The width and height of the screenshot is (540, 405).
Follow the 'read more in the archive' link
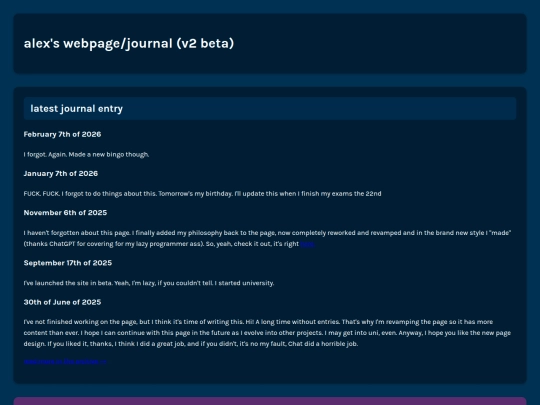point(65,361)
